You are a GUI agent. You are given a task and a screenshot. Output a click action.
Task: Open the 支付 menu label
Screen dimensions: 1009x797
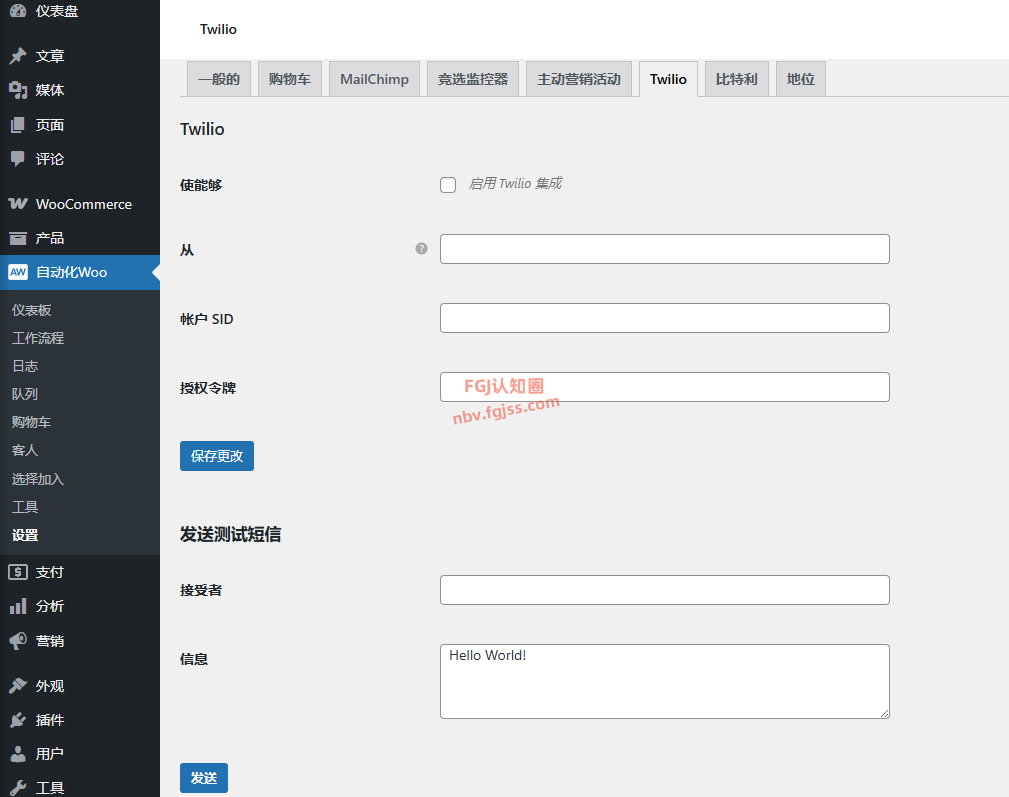pyautogui.click(x=50, y=572)
